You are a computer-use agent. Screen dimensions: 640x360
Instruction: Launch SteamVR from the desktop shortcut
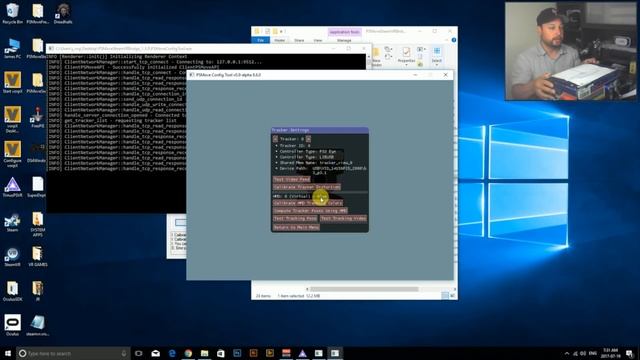tap(12, 257)
